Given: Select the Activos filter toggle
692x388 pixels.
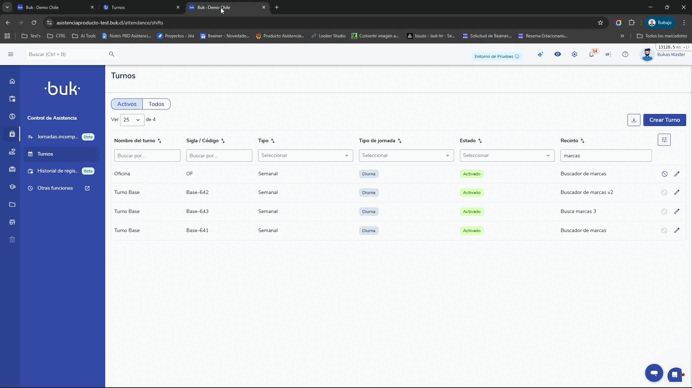Looking at the screenshot, I should 127,104.
